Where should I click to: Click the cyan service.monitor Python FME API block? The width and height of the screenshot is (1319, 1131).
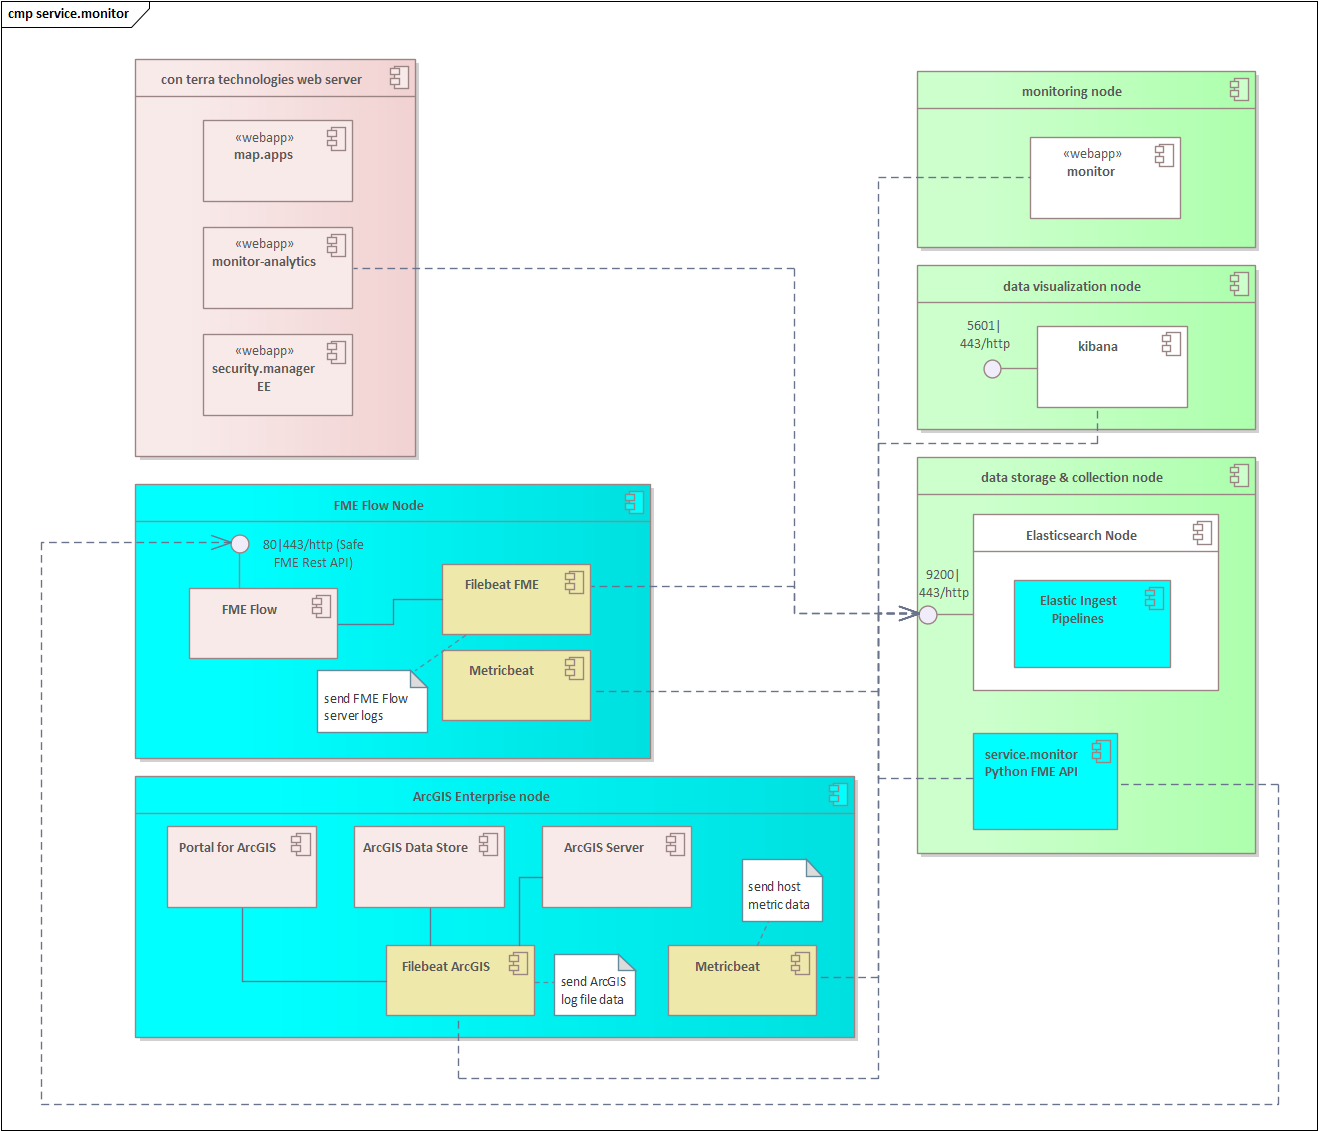tap(1044, 781)
